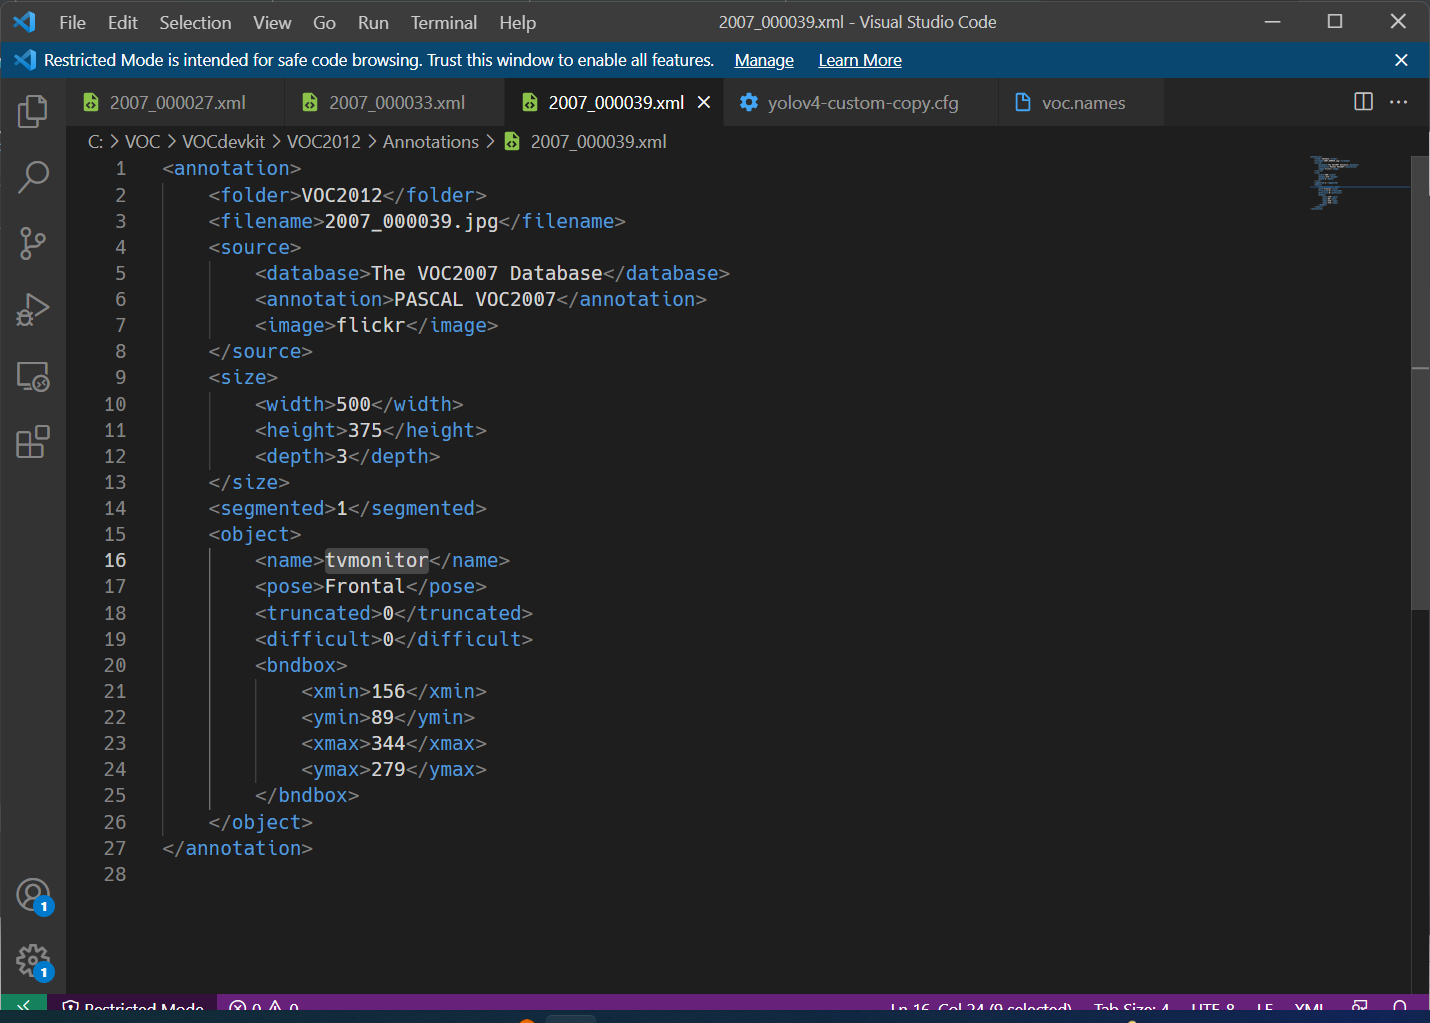
Task: Click the closing </annotation> tag on line 27
Action: [x=237, y=848]
